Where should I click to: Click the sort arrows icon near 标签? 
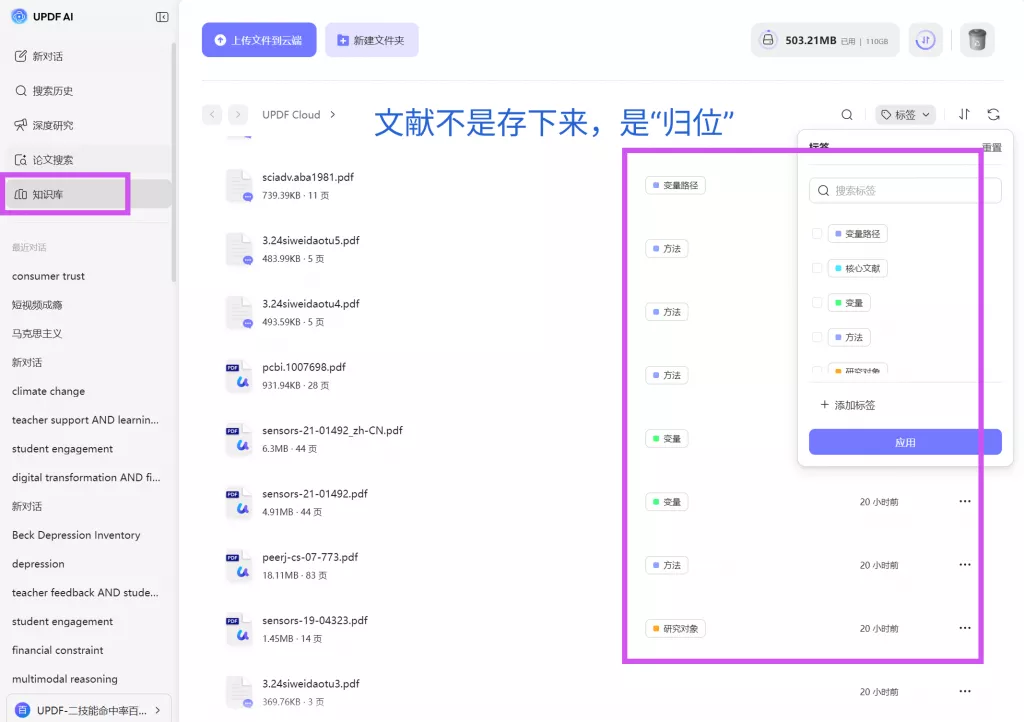tap(963, 114)
